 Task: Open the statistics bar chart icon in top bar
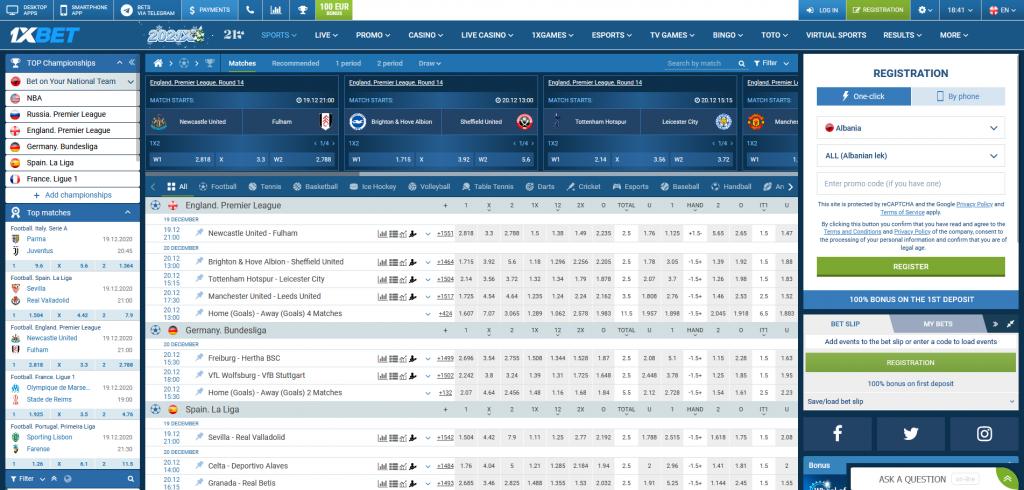(276, 9)
